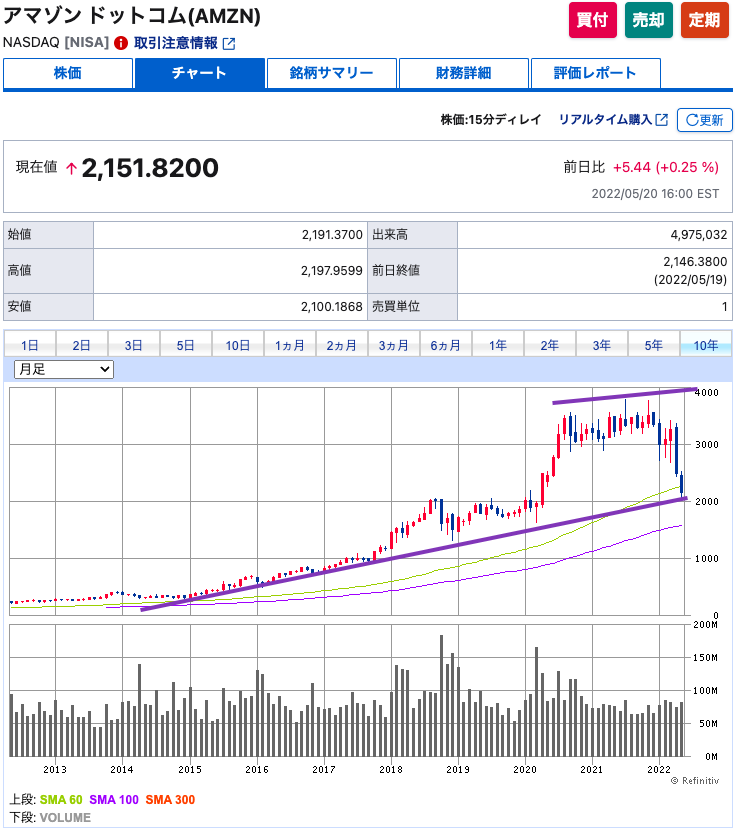Click the 前日比 +5.44 (+0.25 %) value
The width and height of the screenshot is (735, 828).
click(x=666, y=167)
